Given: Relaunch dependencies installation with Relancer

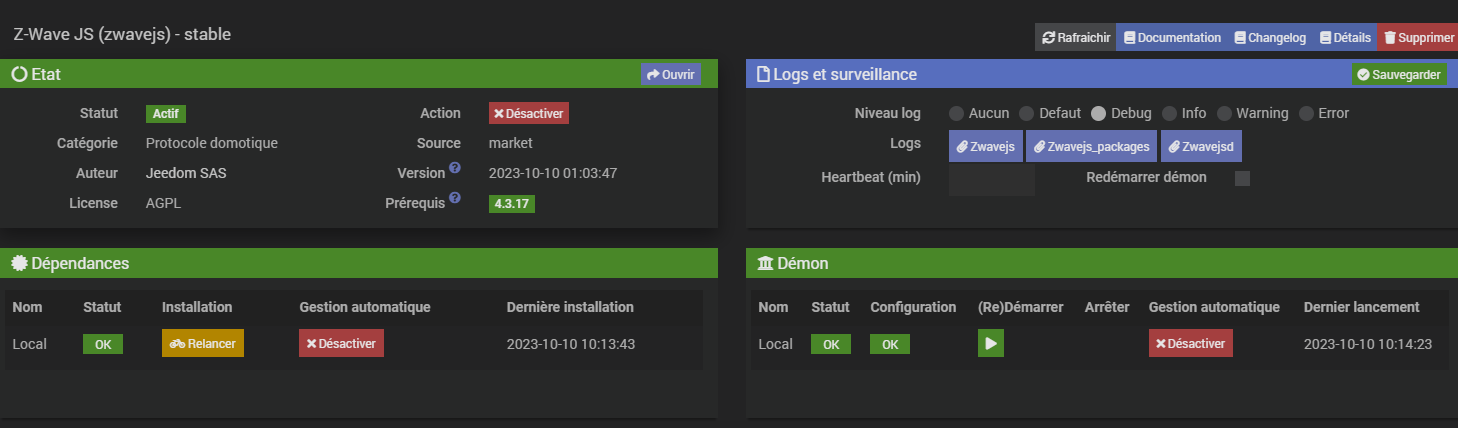Looking at the screenshot, I should [x=203, y=344].
